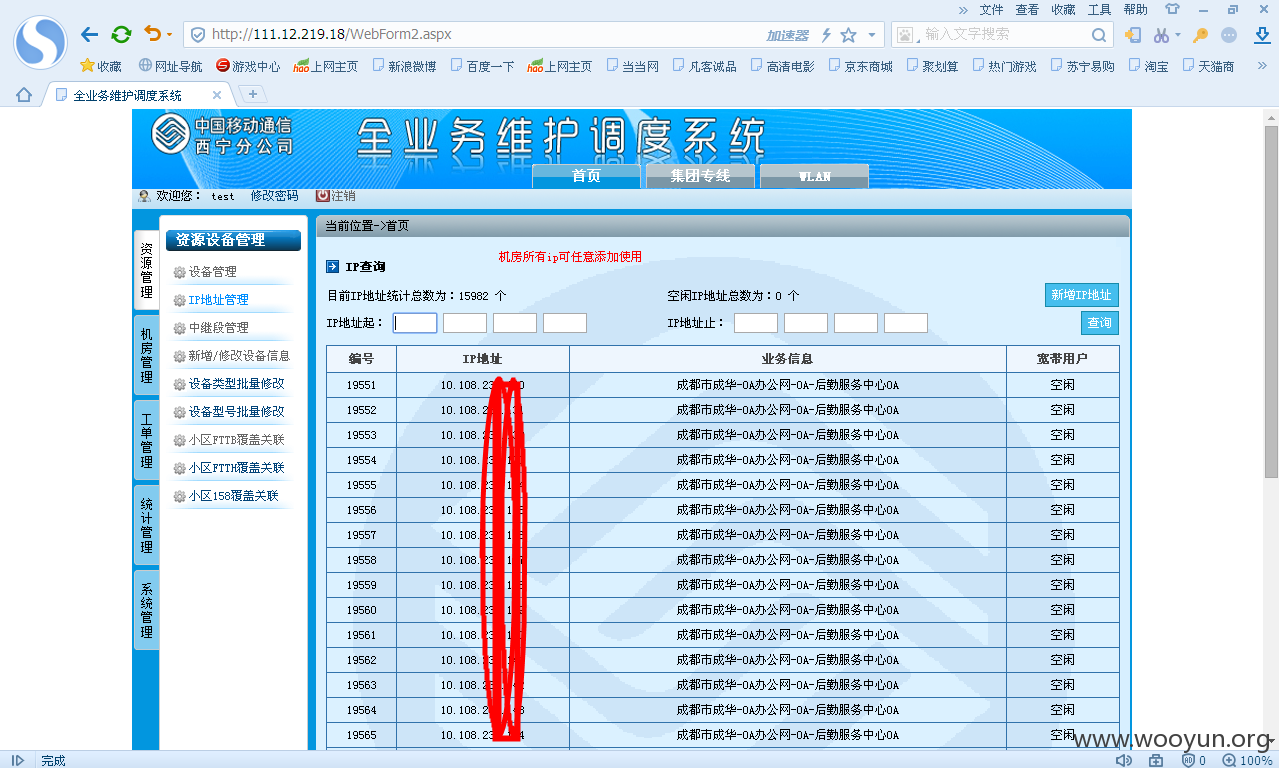Image resolution: width=1279 pixels, height=768 pixels.
Task: Open the 工具 menu
Action: coord(1099,9)
